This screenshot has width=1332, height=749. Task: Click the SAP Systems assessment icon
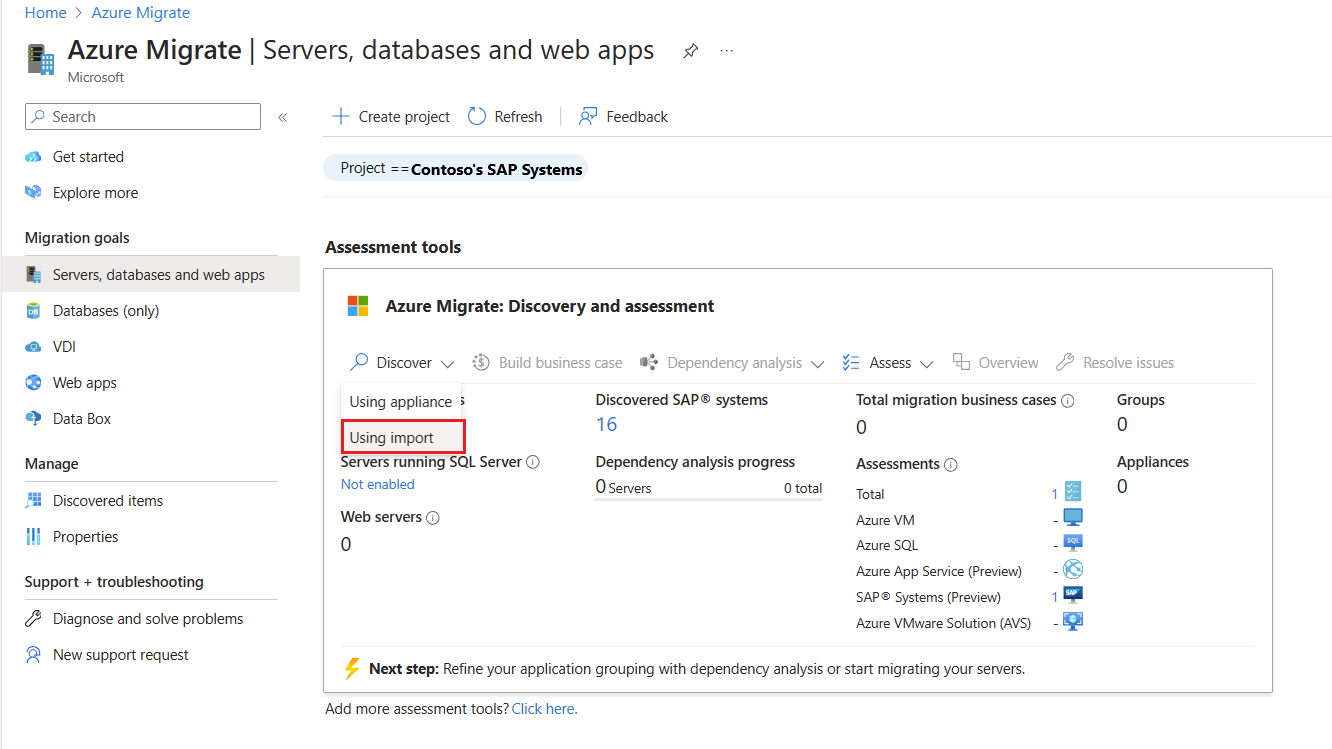(x=1073, y=596)
